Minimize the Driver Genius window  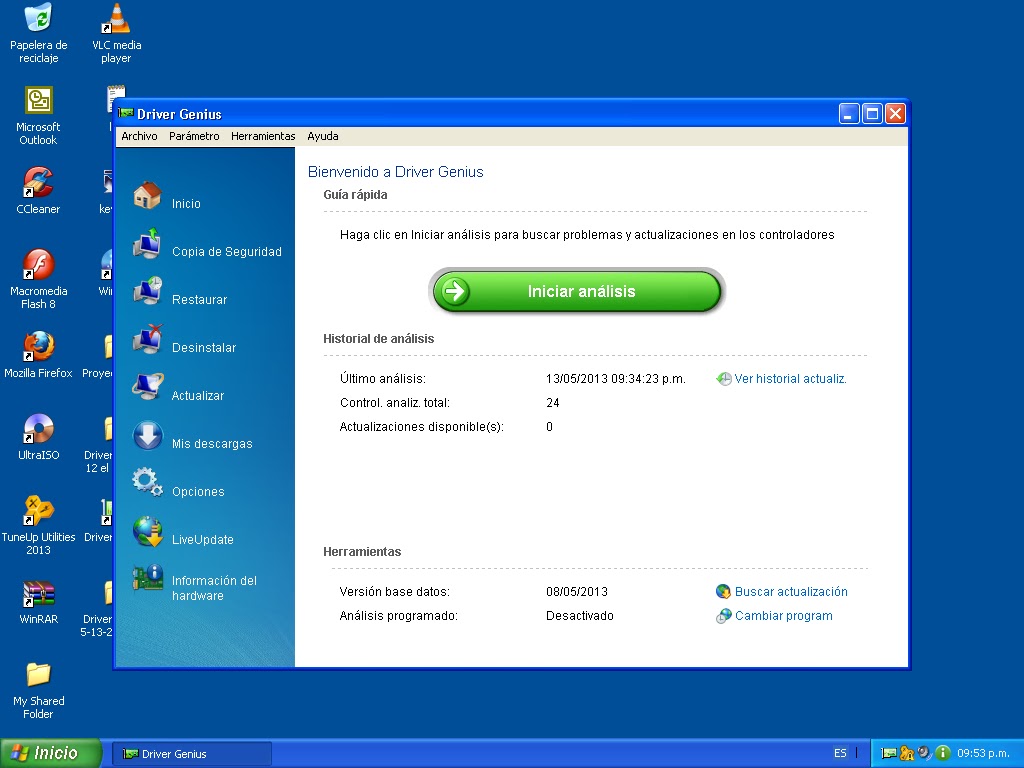pos(848,114)
